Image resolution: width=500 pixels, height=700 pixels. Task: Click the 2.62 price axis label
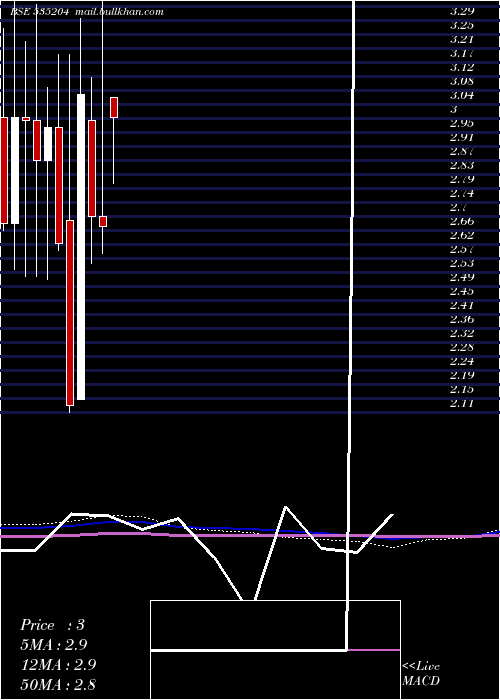pyautogui.click(x=462, y=235)
